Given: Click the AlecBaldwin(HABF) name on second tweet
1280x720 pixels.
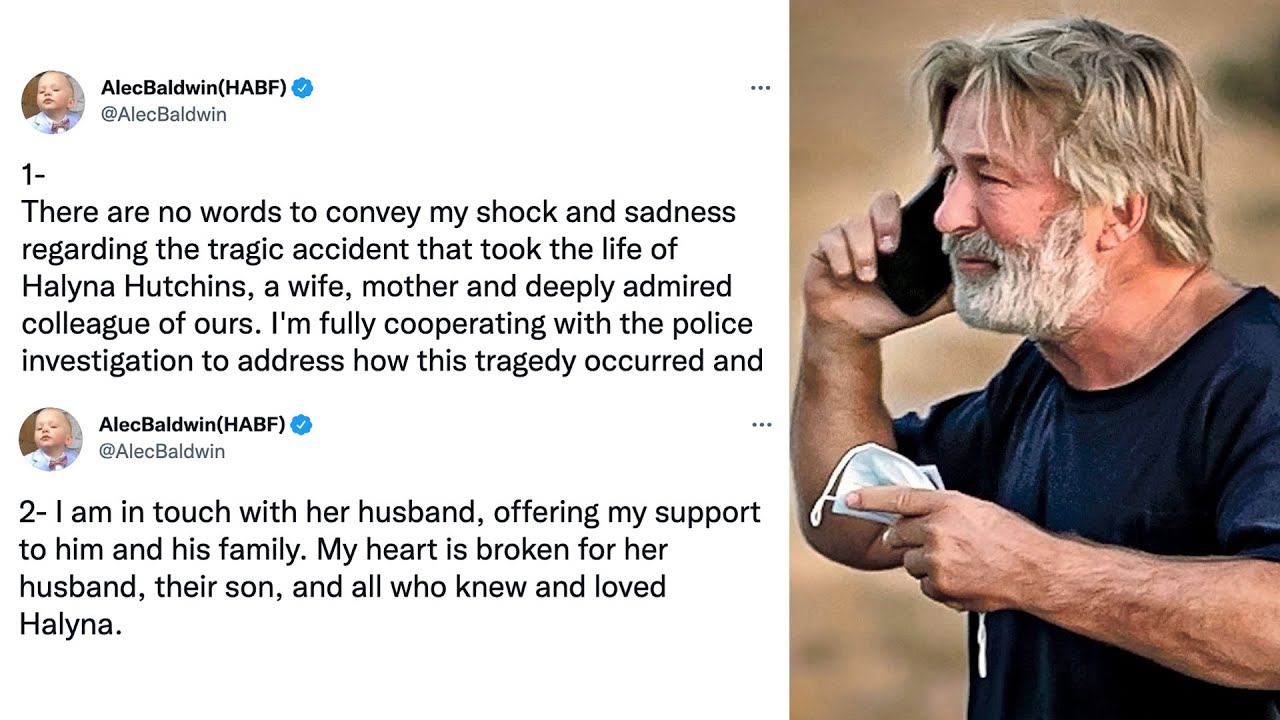Looking at the screenshot, I should (x=192, y=425).
